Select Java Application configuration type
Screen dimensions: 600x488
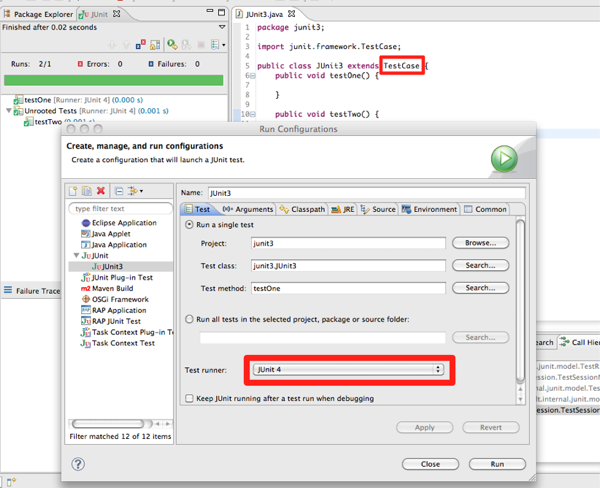point(114,245)
